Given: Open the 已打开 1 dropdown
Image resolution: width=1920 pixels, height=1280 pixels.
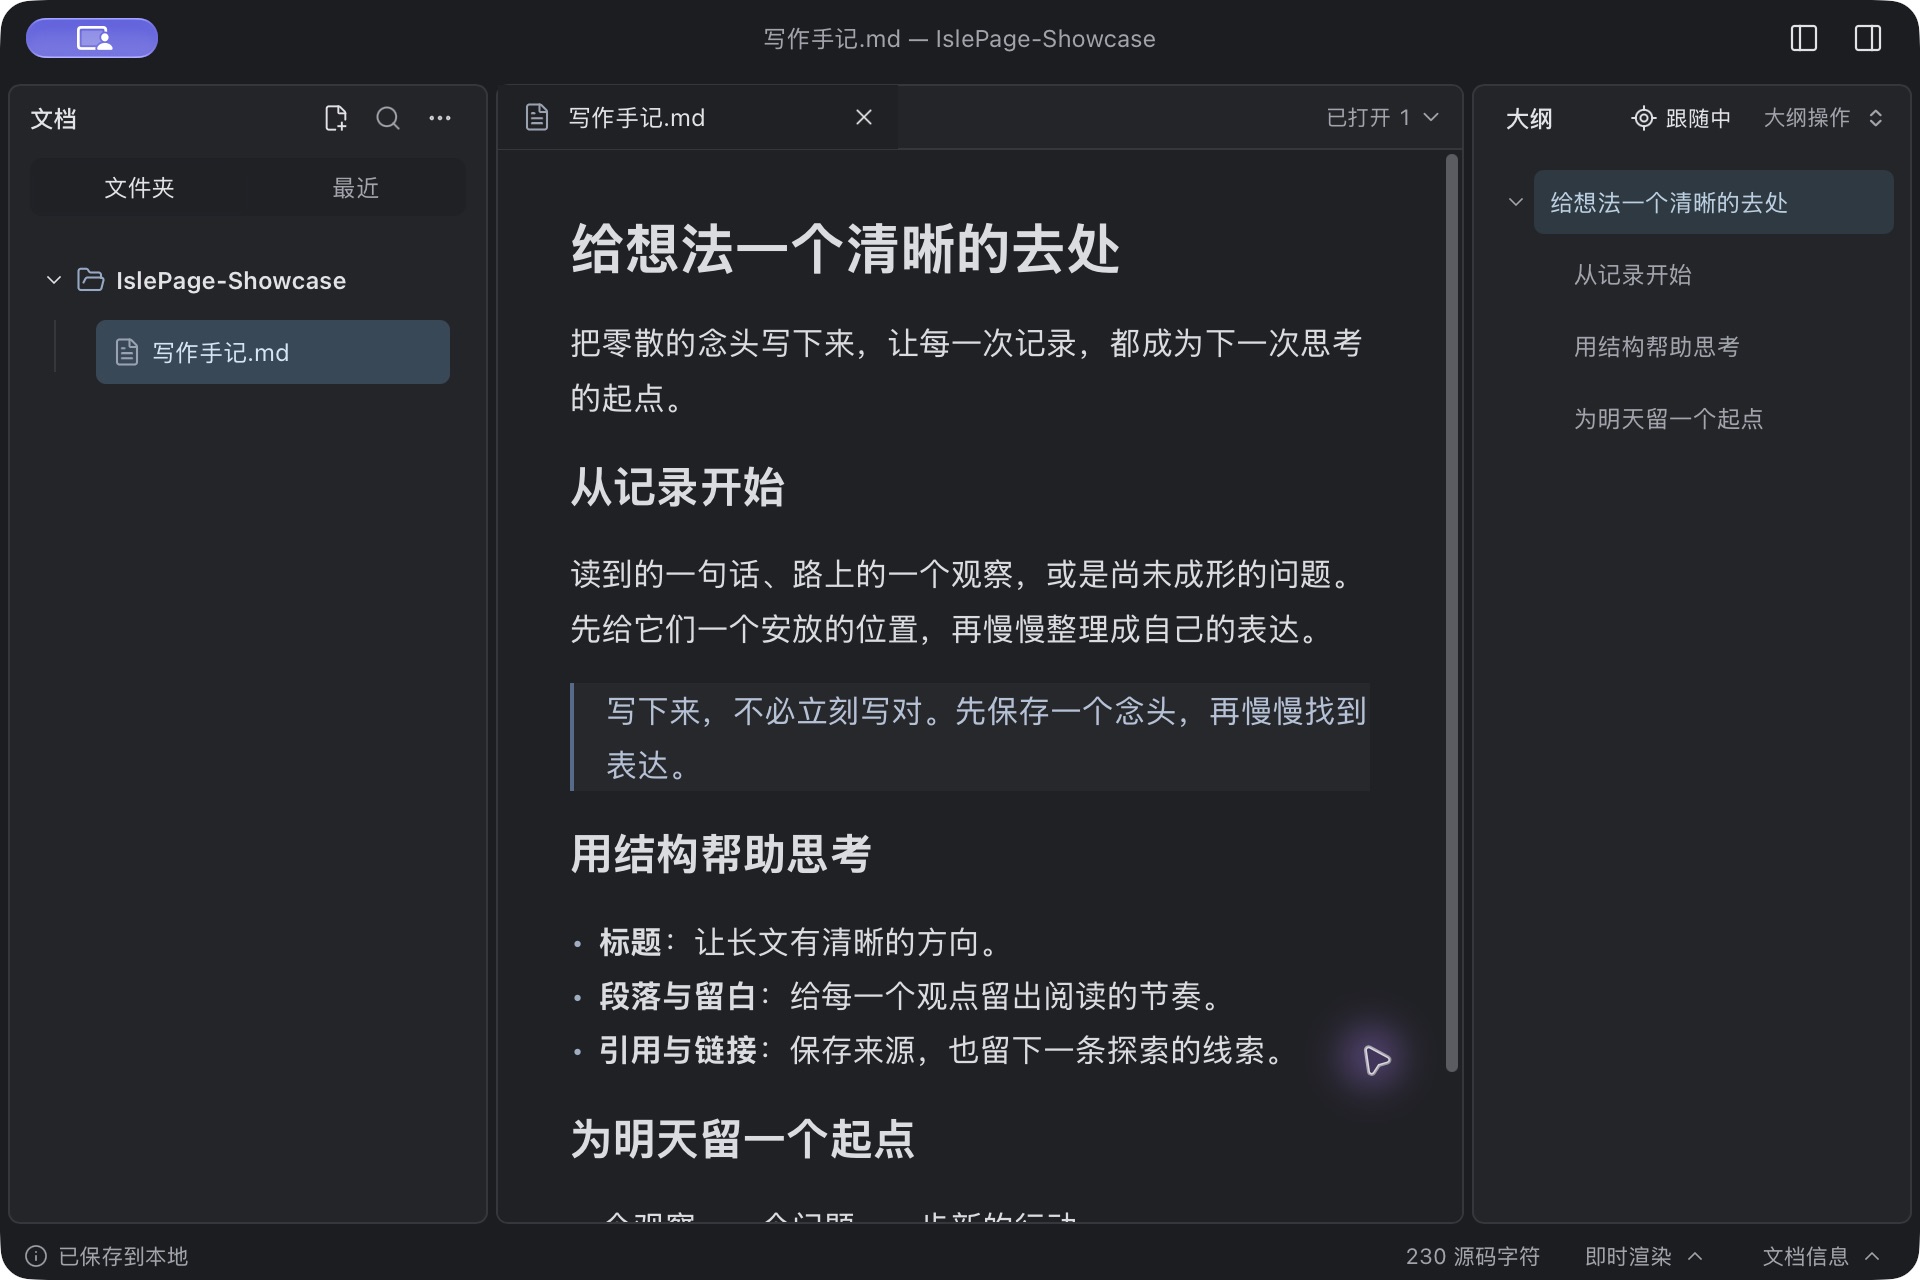Looking at the screenshot, I should click(x=1383, y=118).
